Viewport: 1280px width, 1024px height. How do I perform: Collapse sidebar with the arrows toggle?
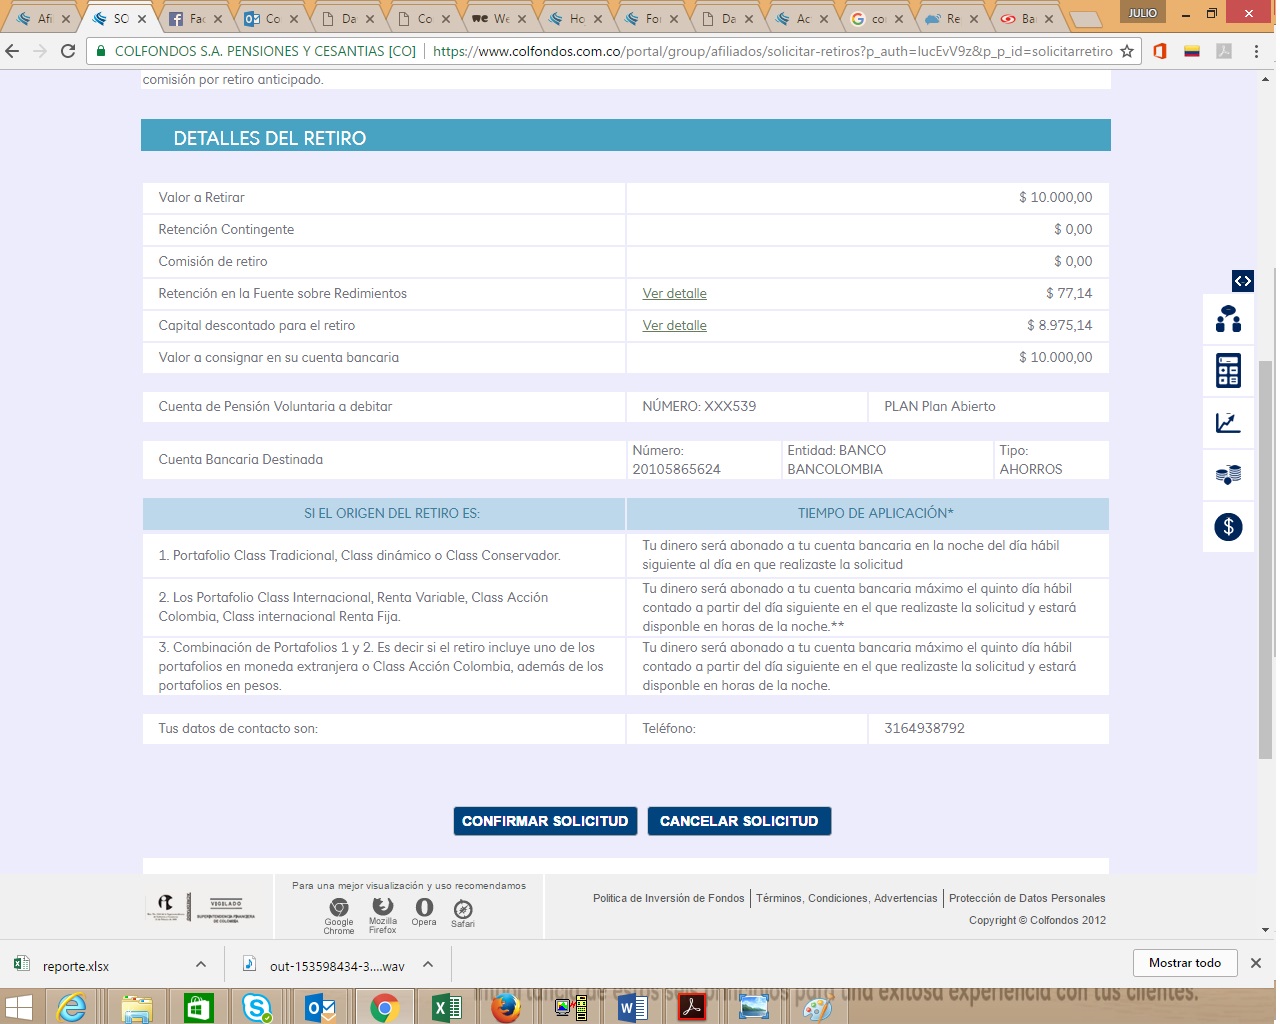click(x=1242, y=281)
